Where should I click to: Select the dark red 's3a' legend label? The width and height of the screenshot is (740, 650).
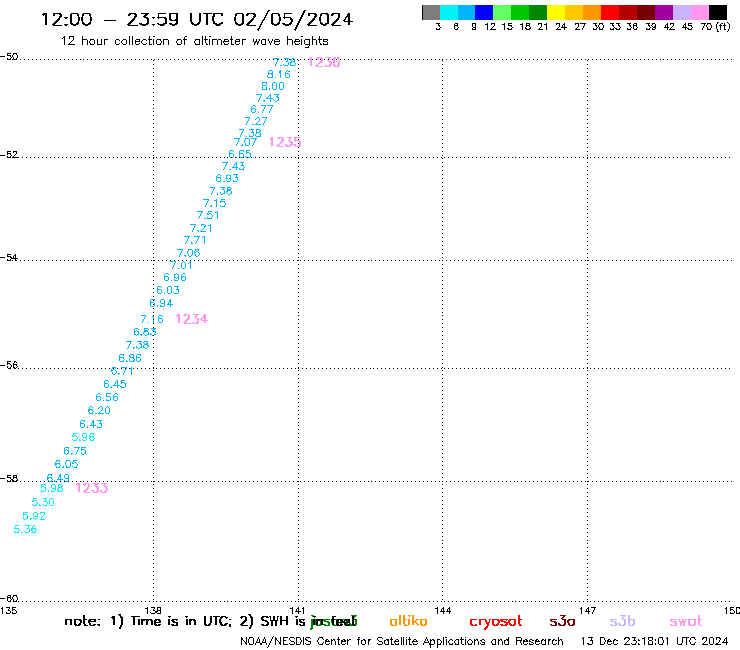tap(562, 621)
